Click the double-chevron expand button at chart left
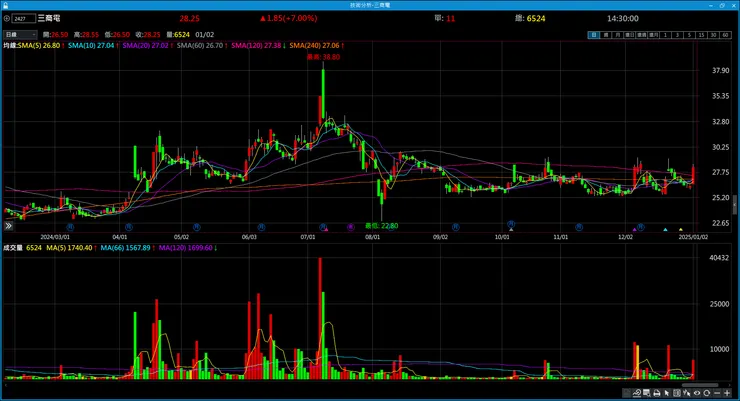Screen dimensions: 740x401 point(8,226)
